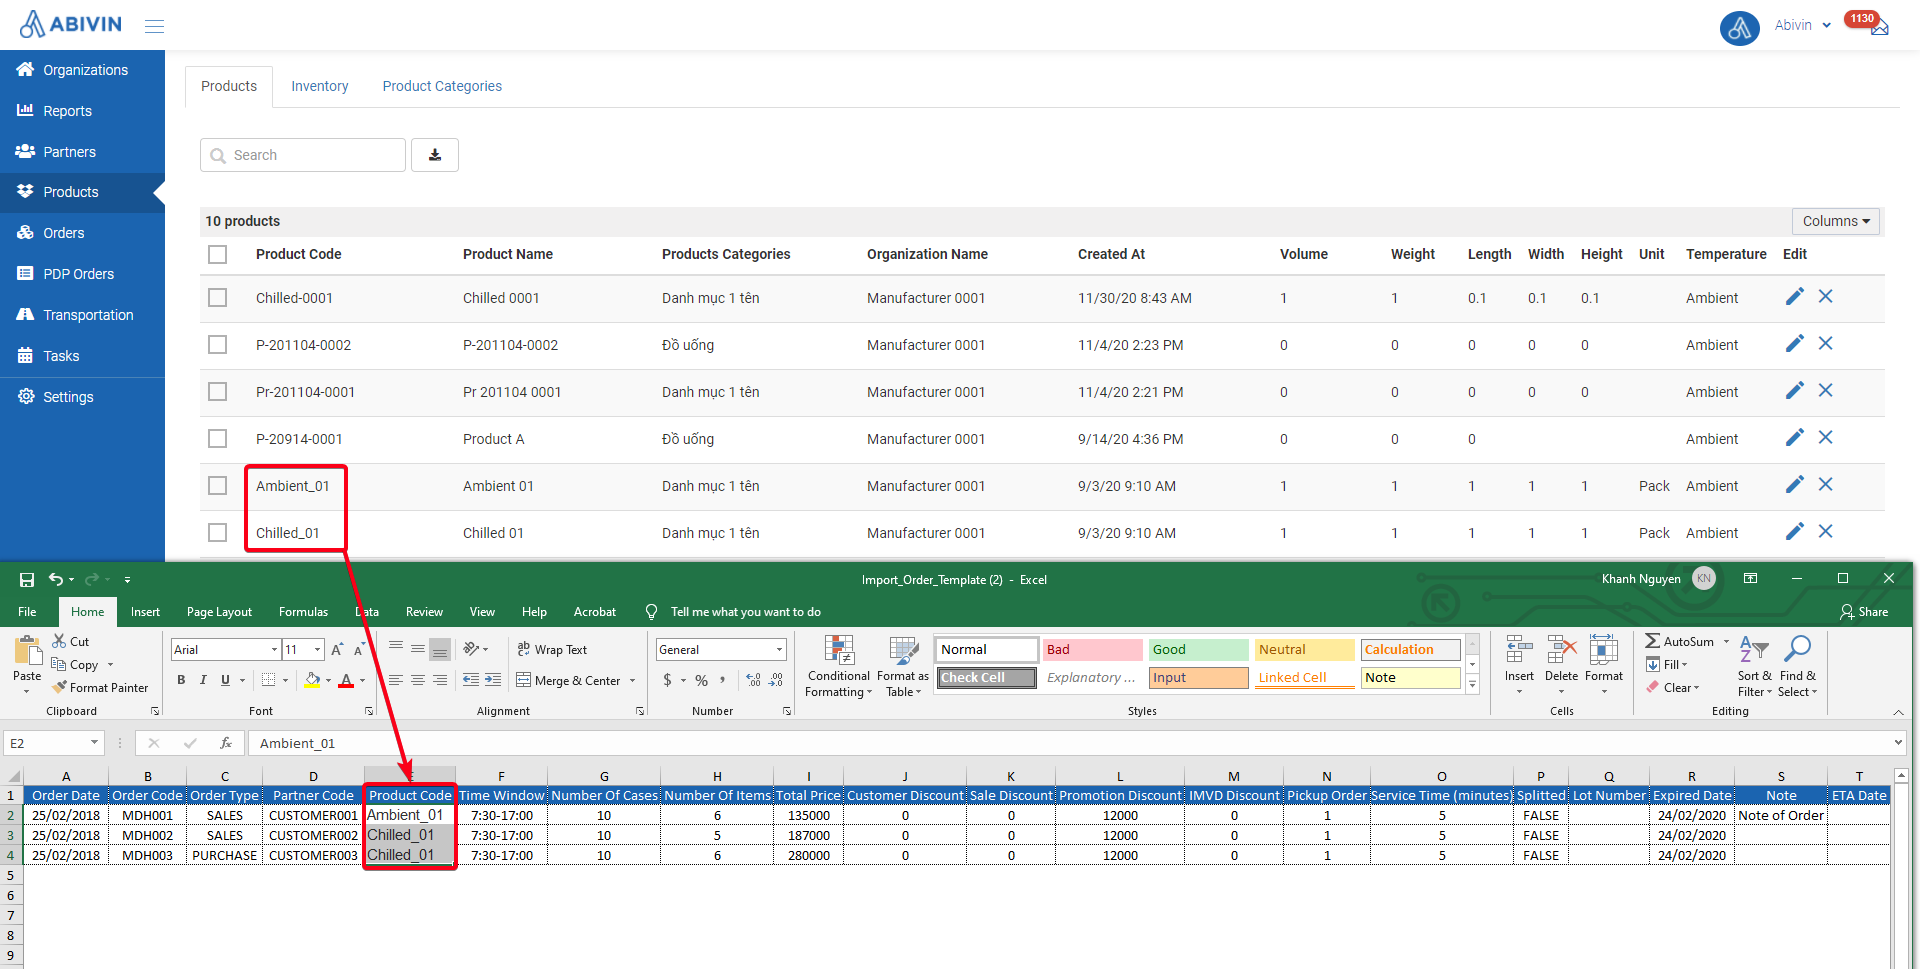Open Find & Select in Excel Editing group
Image resolution: width=1920 pixels, height=969 pixels.
pyautogui.click(x=1797, y=667)
